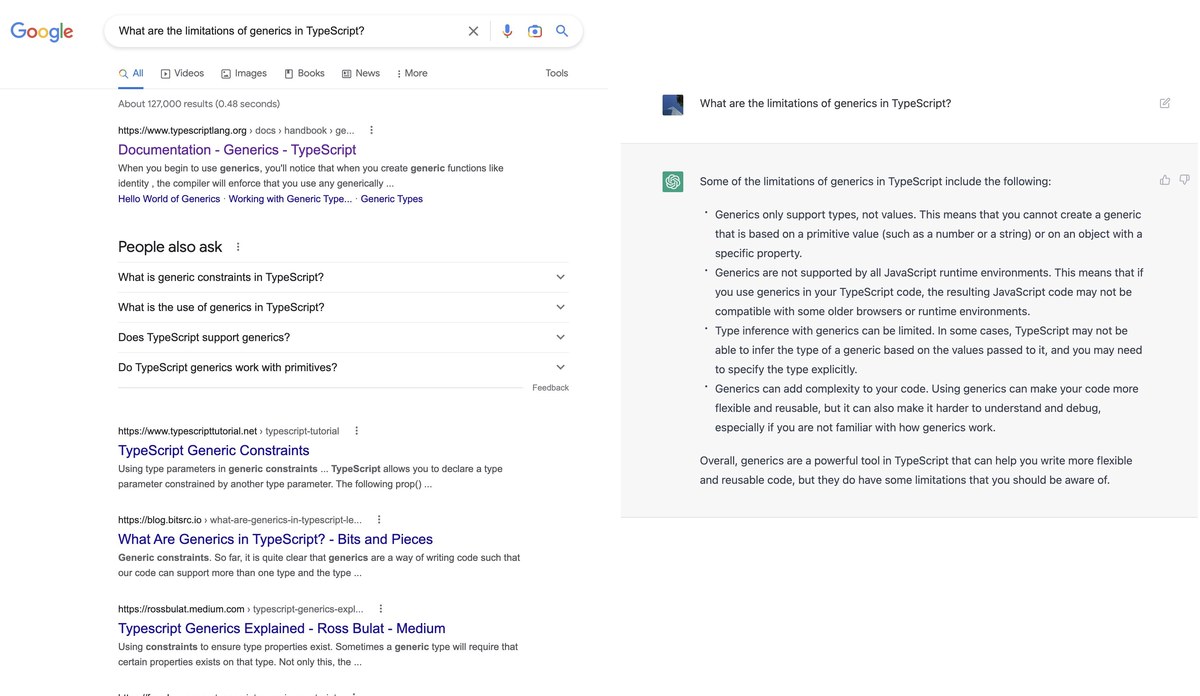Image resolution: width=1200 pixels, height=696 pixels.
Task: Click bullet 'Generics can add complexity to your code'
Action: 926,408
